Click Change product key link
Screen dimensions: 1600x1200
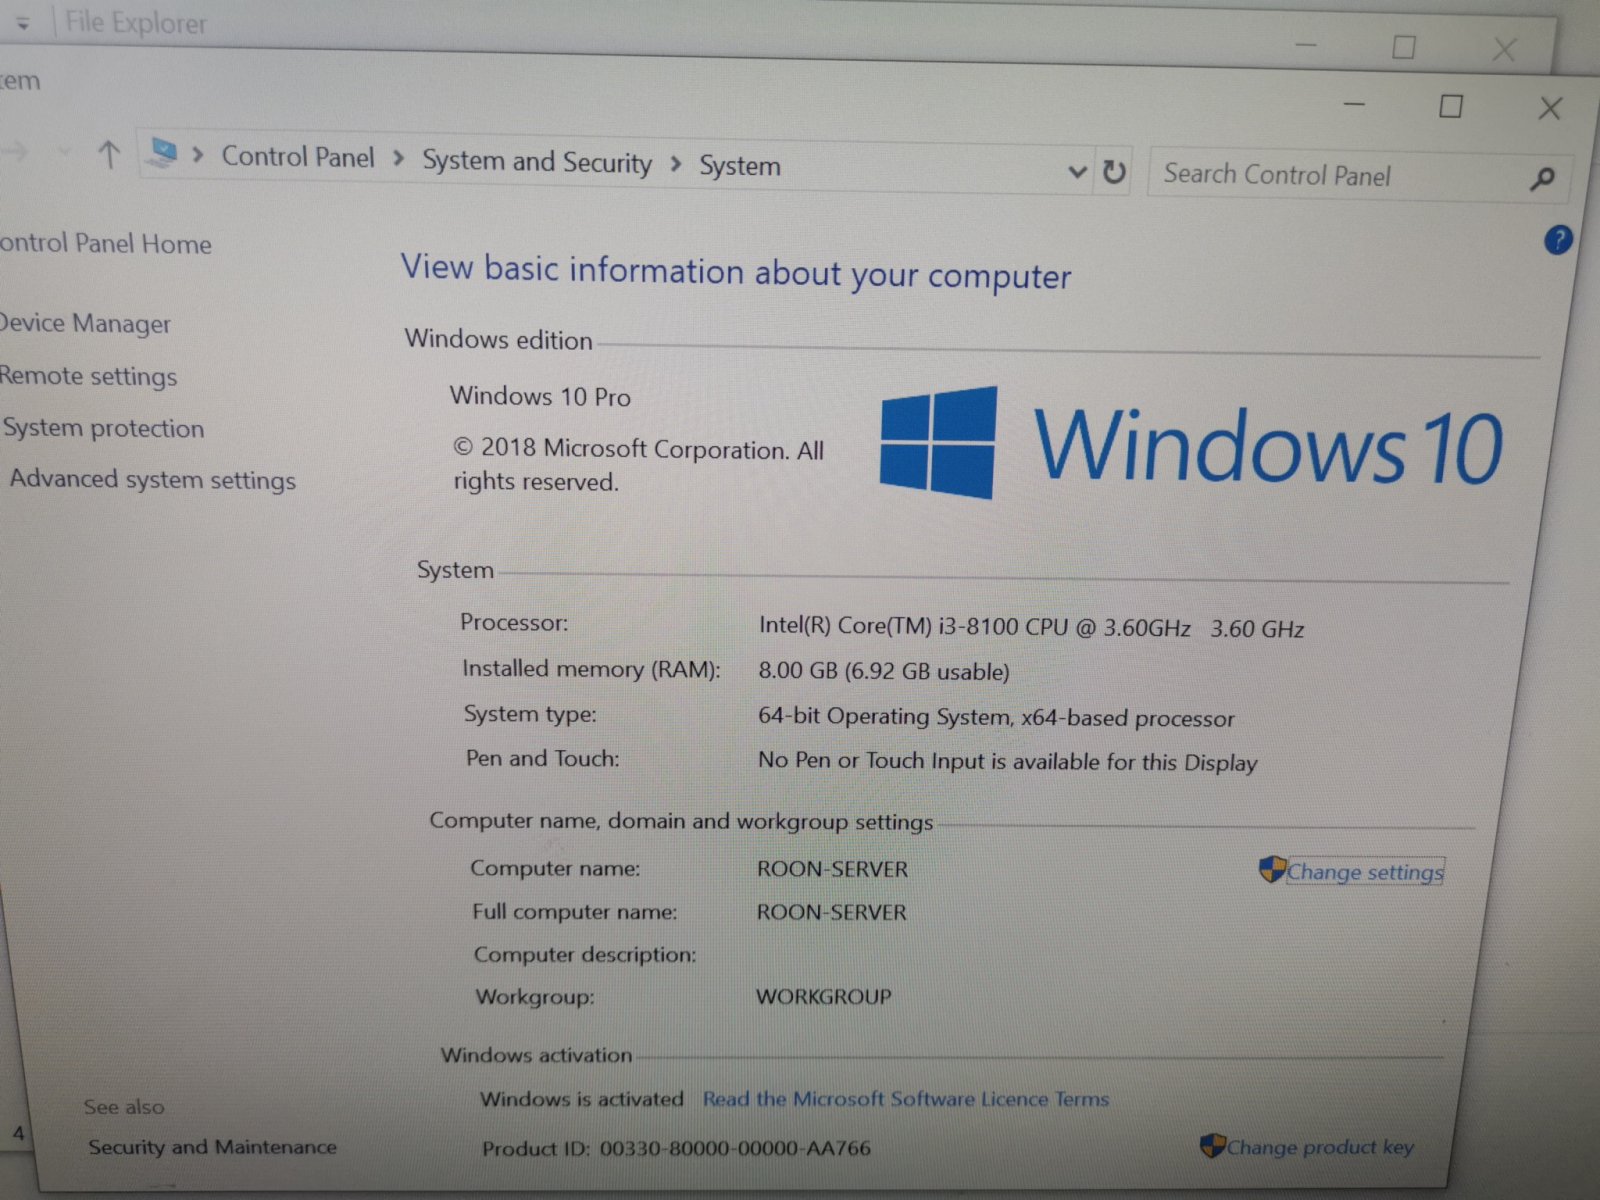[x=1321, y=1147]
